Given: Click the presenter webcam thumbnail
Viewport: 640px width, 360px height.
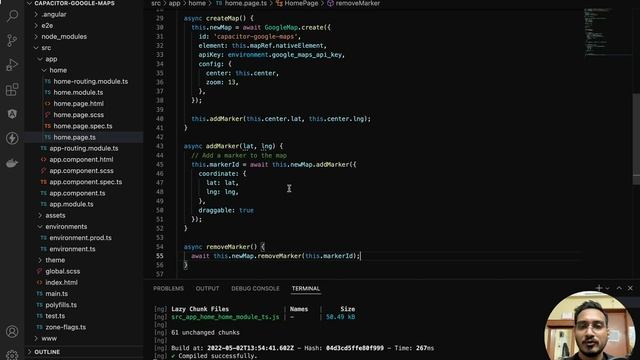Looking at the screenshot, I should click(x=590, y=325).
